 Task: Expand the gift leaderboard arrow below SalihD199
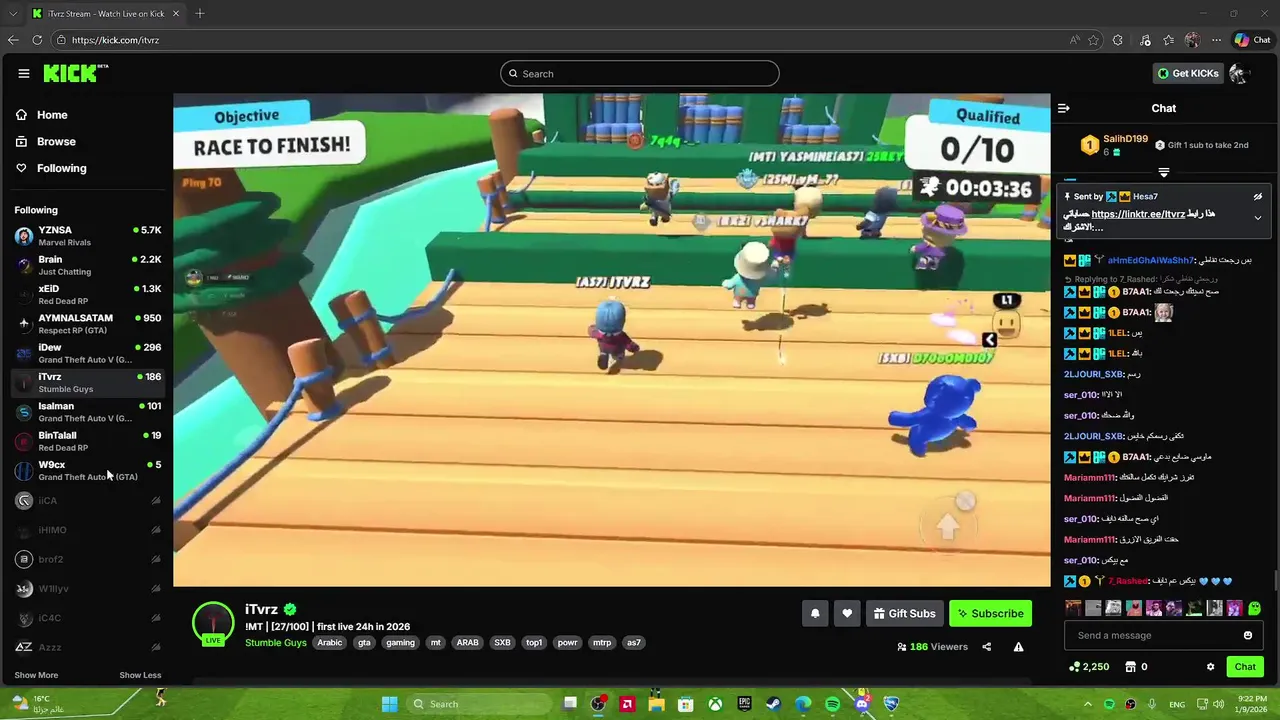coord(1163,172)
